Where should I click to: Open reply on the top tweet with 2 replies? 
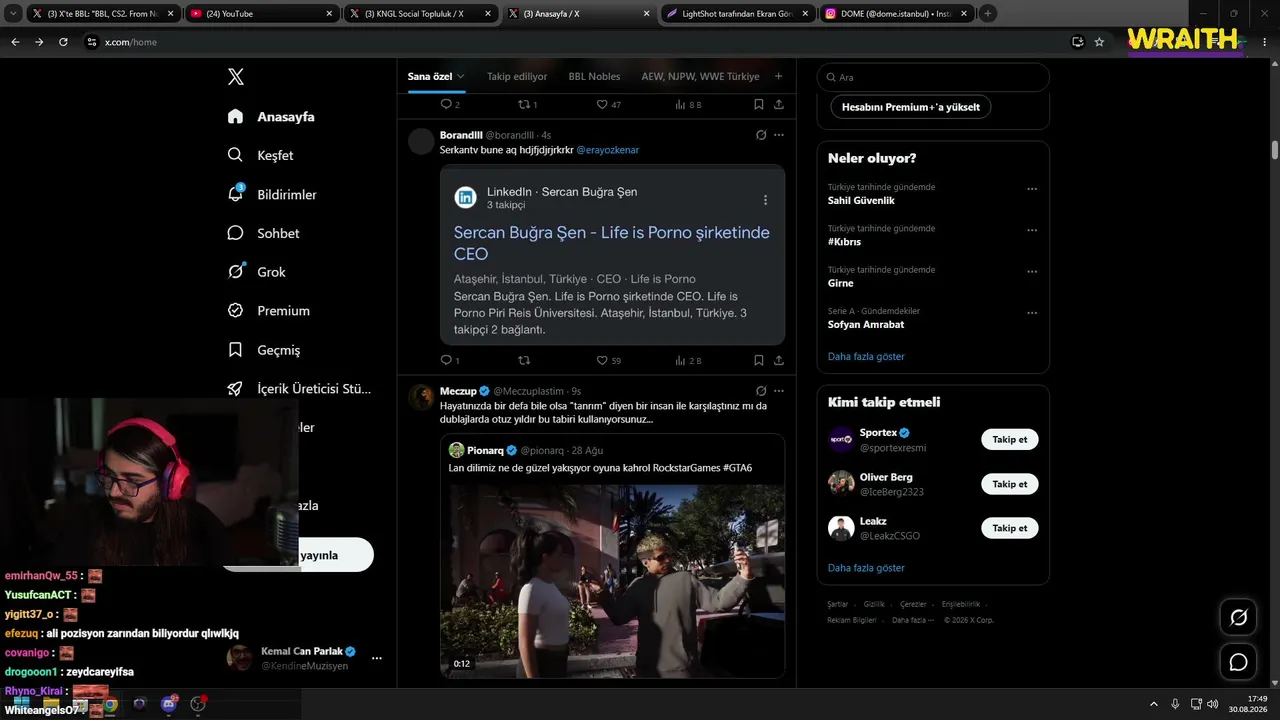(449, 104)
